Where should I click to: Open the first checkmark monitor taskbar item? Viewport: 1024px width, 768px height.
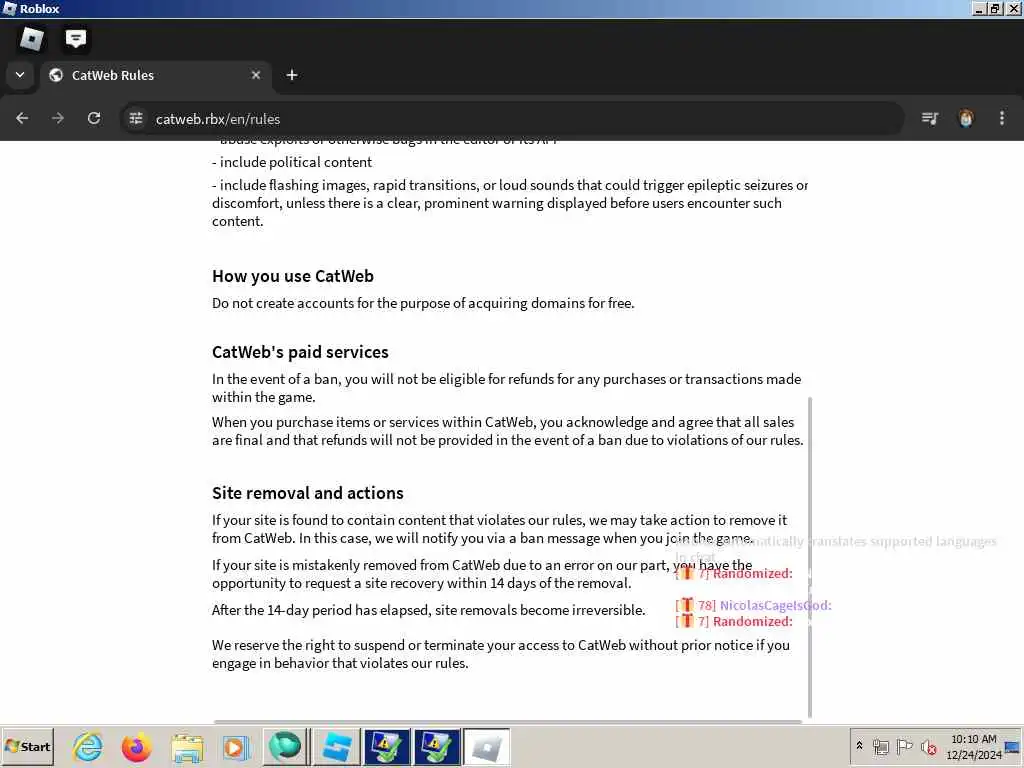[x=387, y=747]
